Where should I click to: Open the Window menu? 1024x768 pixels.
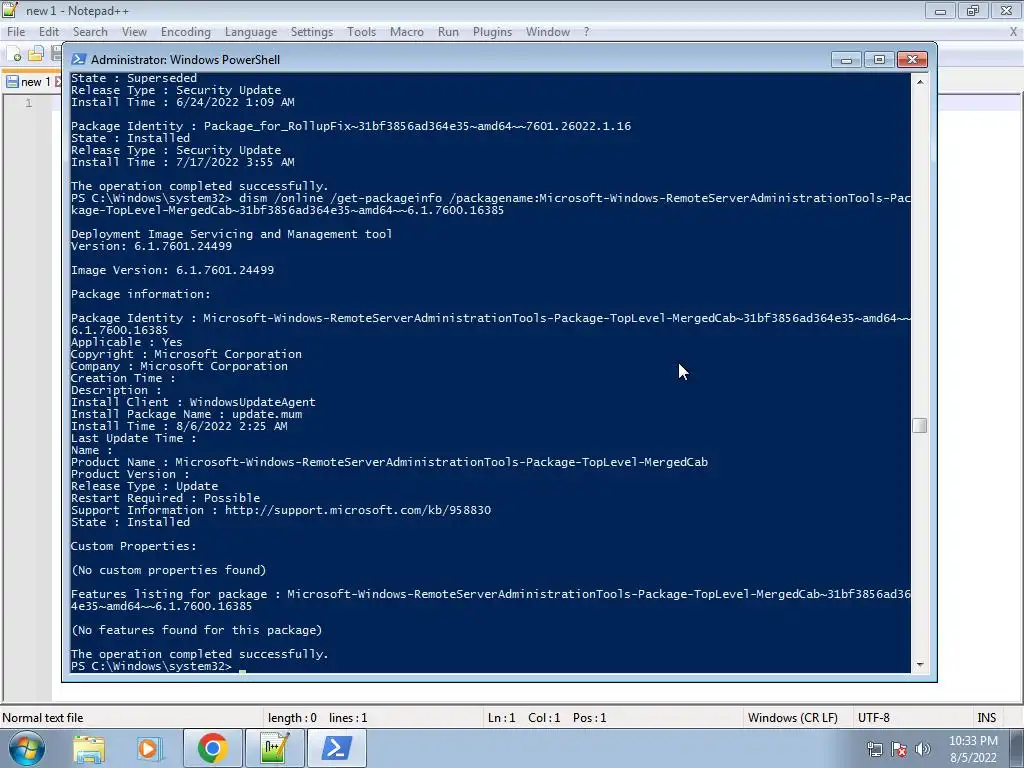pyautogui.click(x=548, y=31)
